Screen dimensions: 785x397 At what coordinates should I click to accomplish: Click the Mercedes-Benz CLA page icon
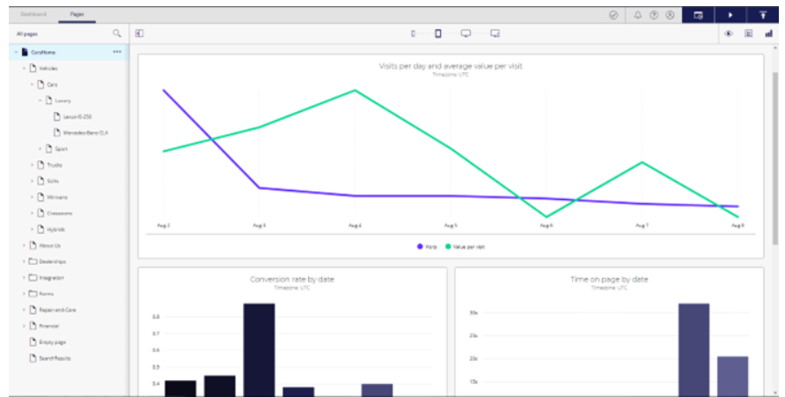pos(57,133)
